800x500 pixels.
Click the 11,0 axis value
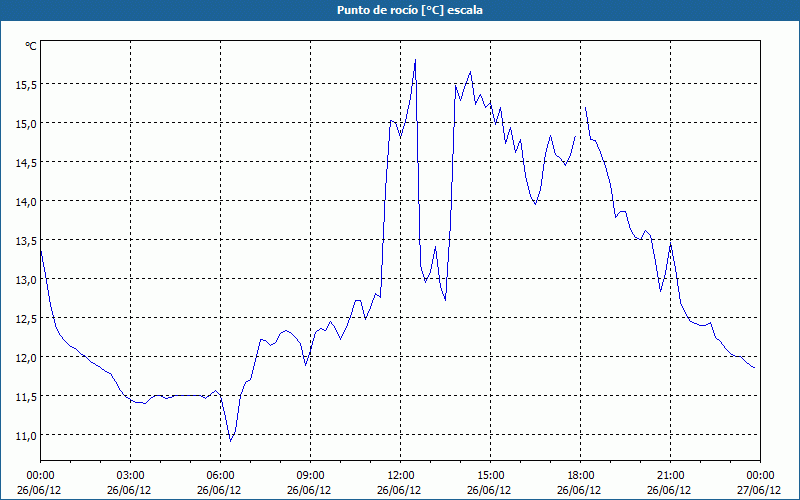26,436
